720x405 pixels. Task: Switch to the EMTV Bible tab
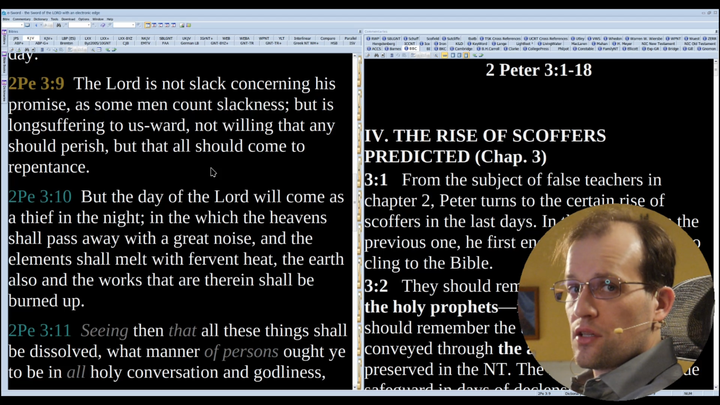(145, 43)
